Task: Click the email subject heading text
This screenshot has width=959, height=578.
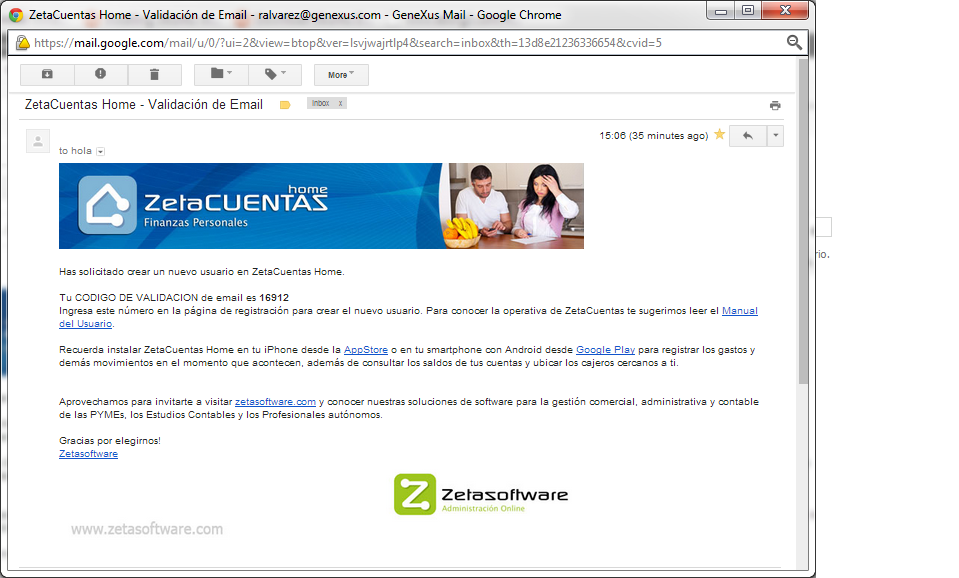Action: (x=144, y=105)
